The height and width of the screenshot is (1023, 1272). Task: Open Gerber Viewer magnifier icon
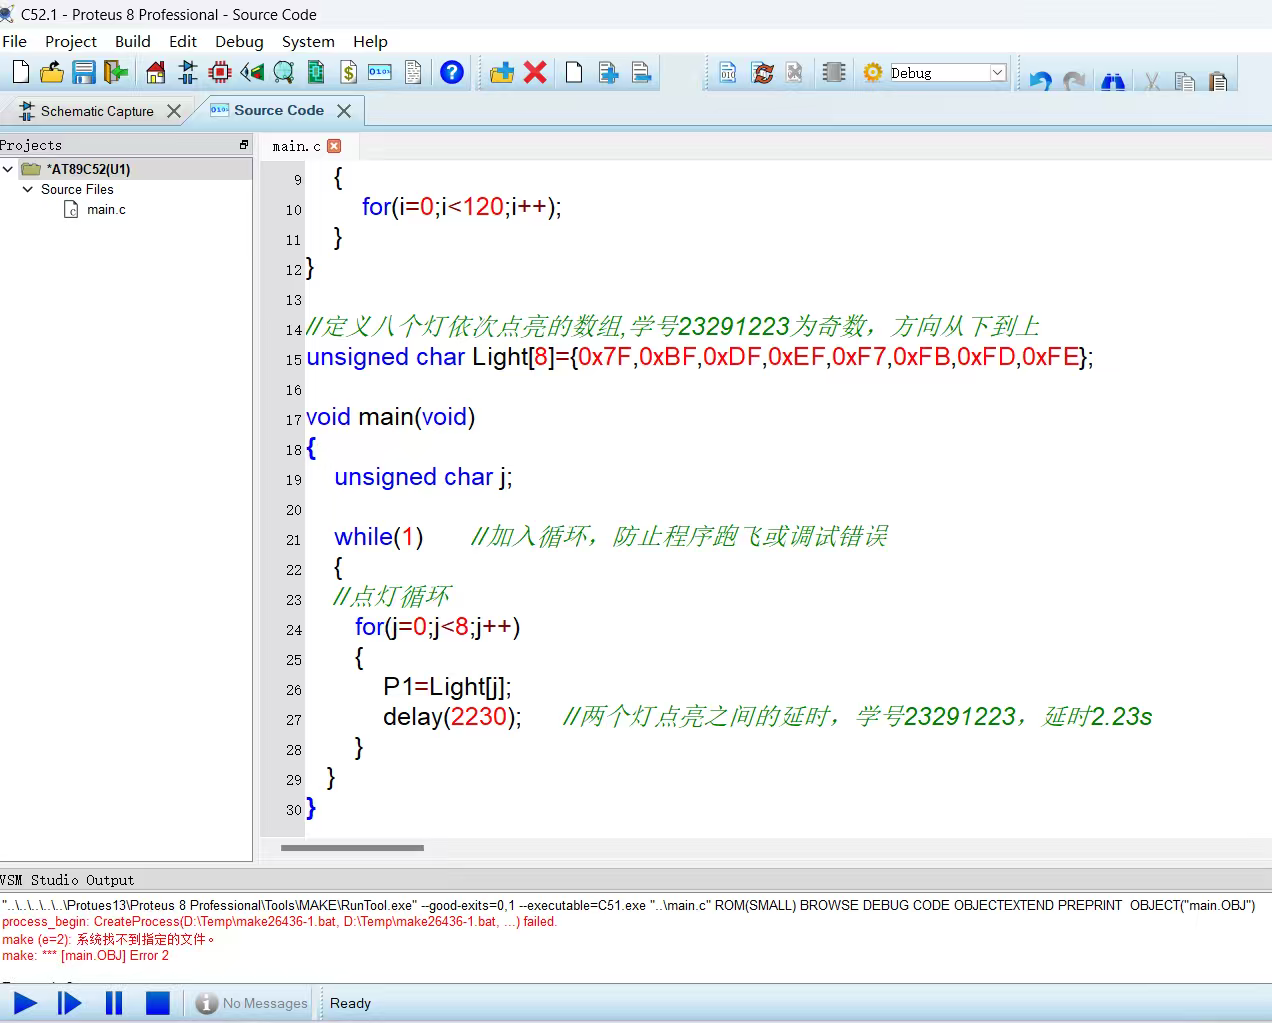[x=284, y=72]
